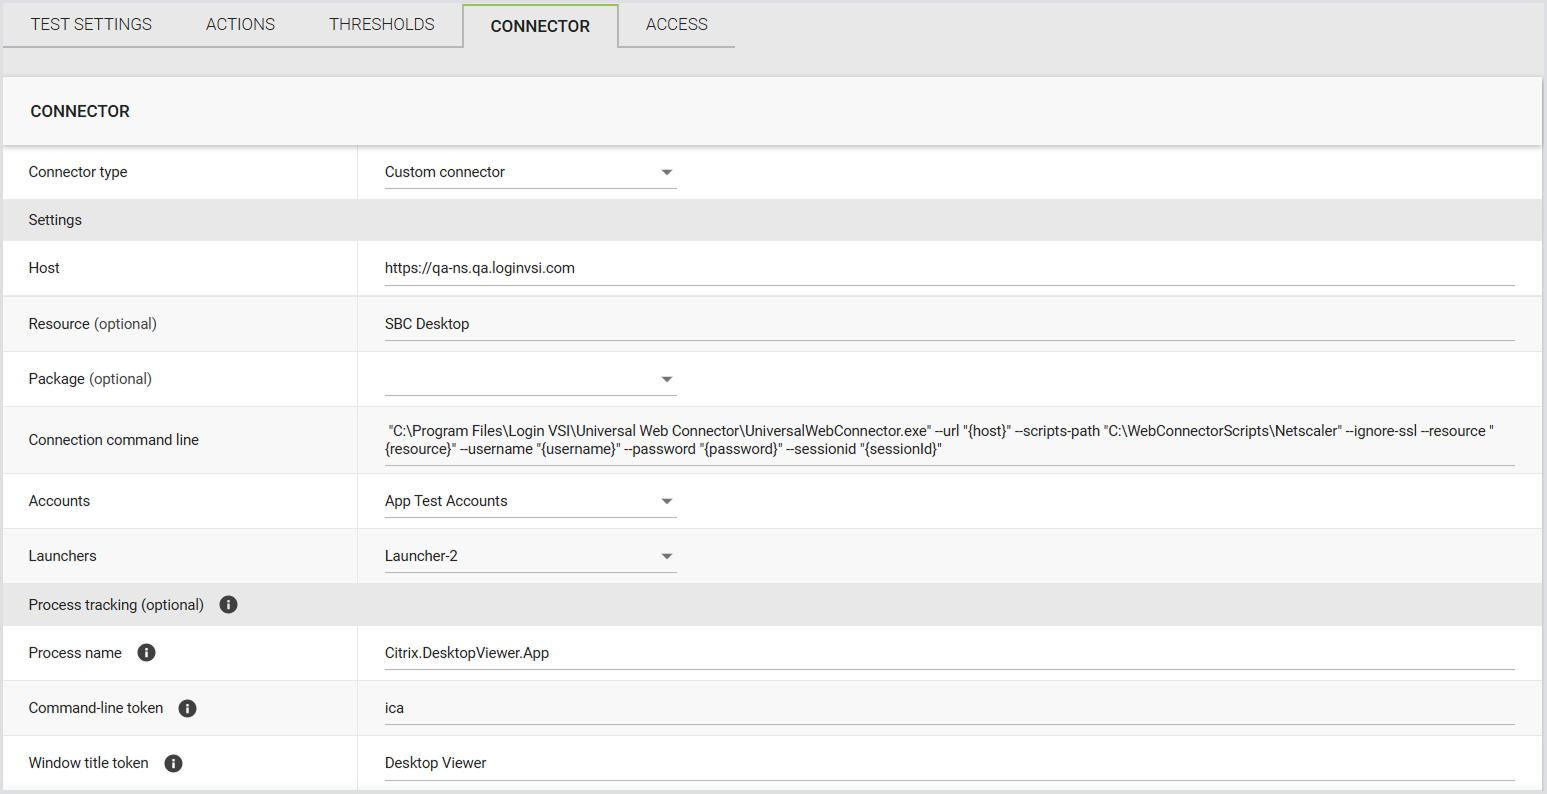This screenshot has width=1547, height=794.
Task: Click the Process name input field
Action: [x=949, y=653]
